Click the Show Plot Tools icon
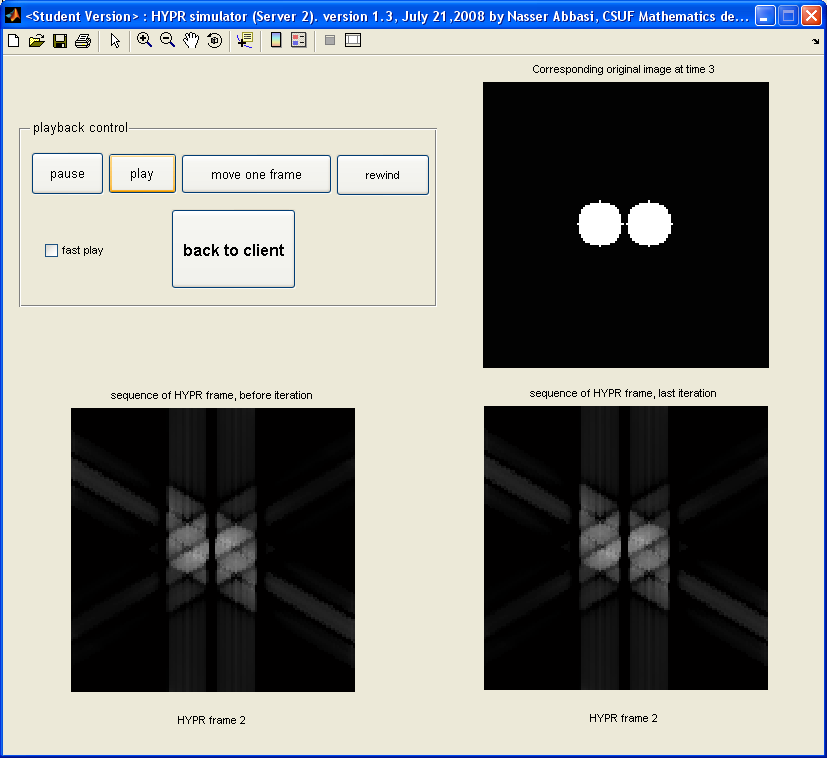827x758 pixels. [352, 40]
